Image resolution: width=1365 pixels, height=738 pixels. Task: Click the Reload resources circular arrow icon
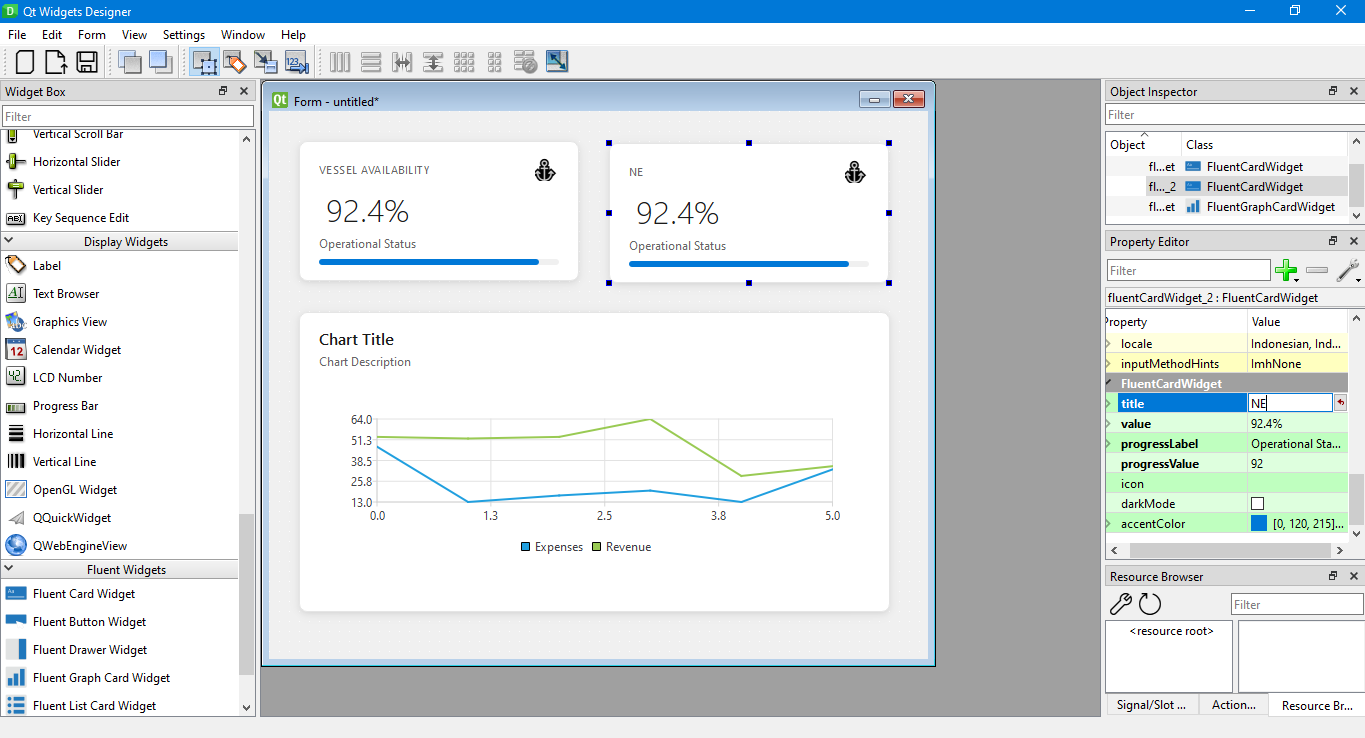(x=1150, y=604)
